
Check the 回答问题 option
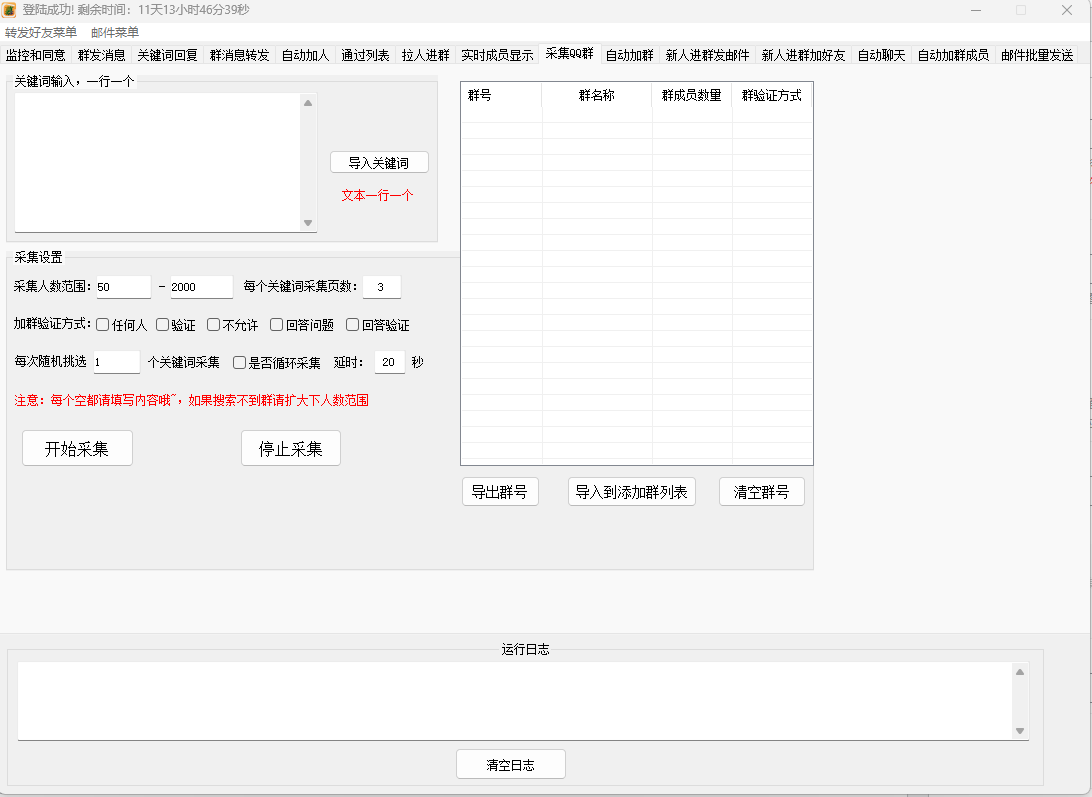pyautogui.click(x=276, y=324)
